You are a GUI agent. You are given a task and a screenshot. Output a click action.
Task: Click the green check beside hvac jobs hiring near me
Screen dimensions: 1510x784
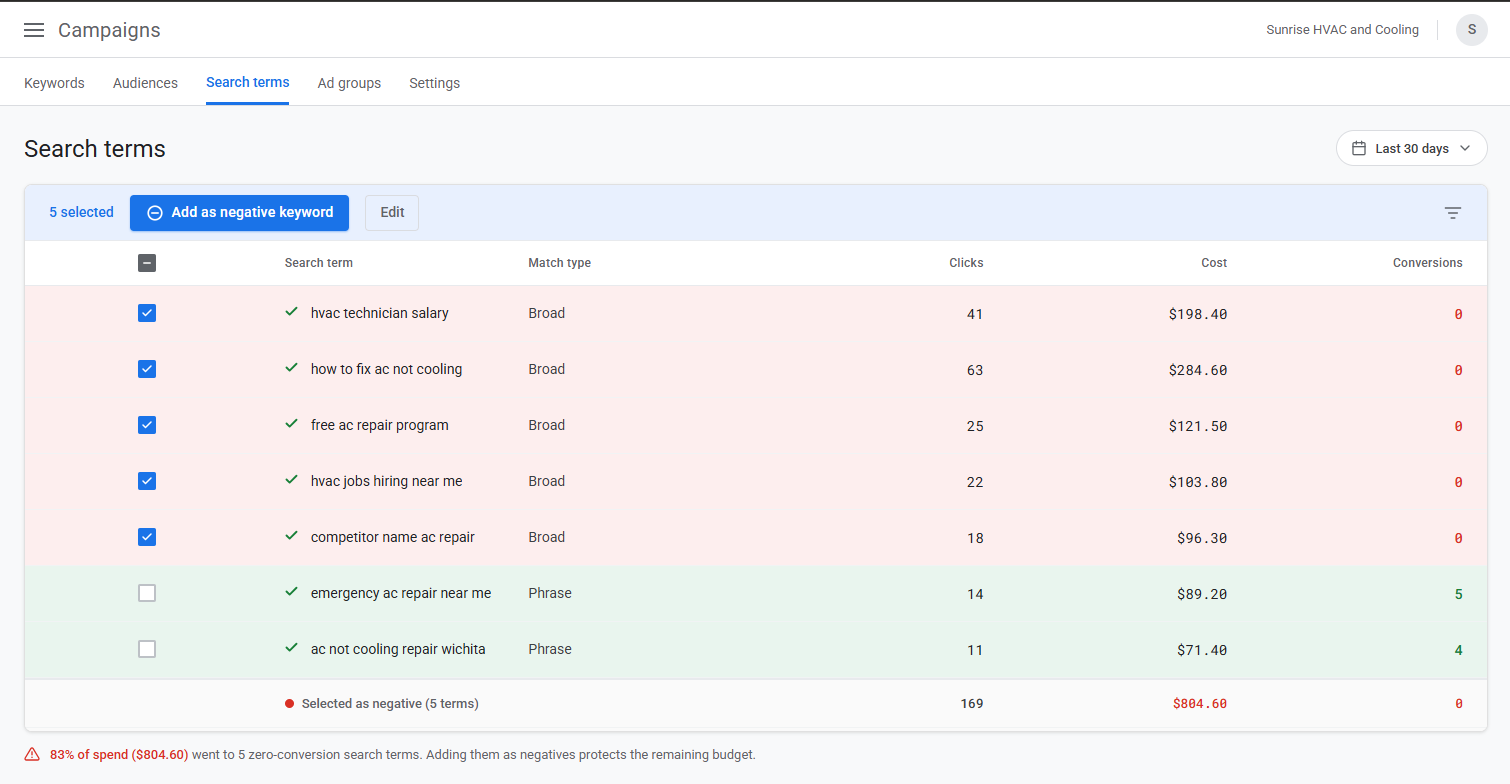[292, 480]
